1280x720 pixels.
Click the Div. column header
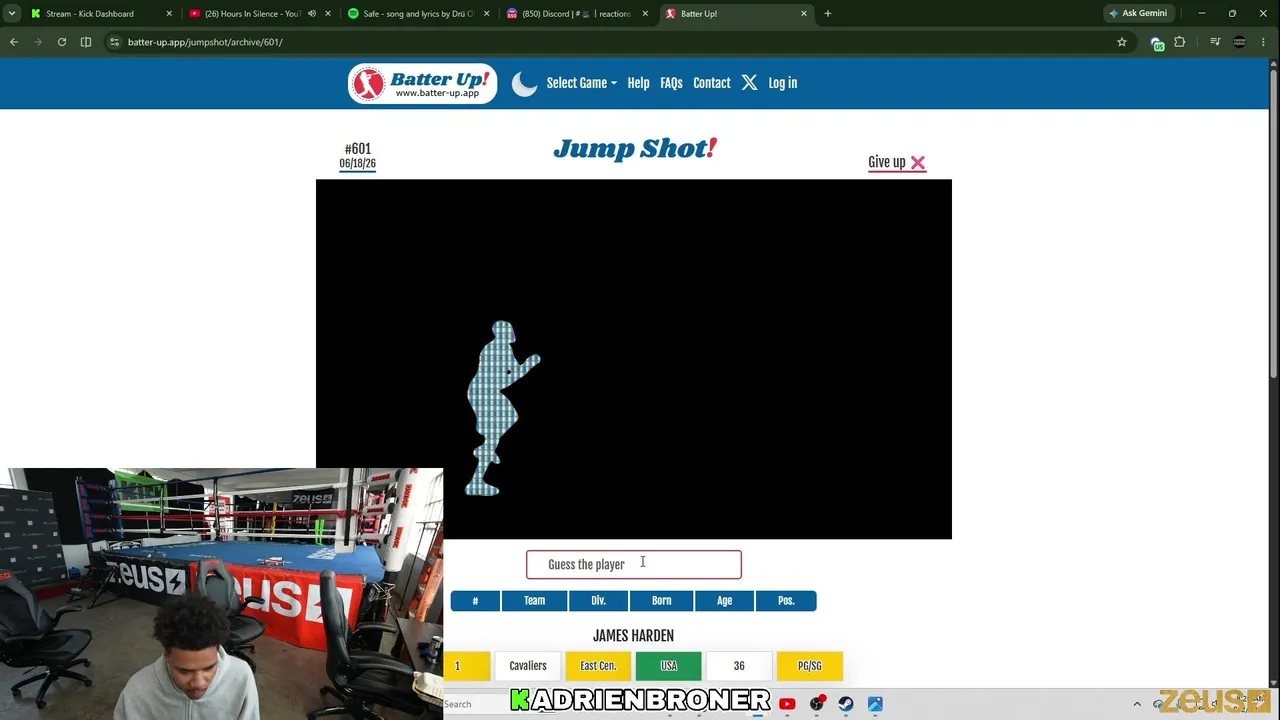[x=598, y=601]
